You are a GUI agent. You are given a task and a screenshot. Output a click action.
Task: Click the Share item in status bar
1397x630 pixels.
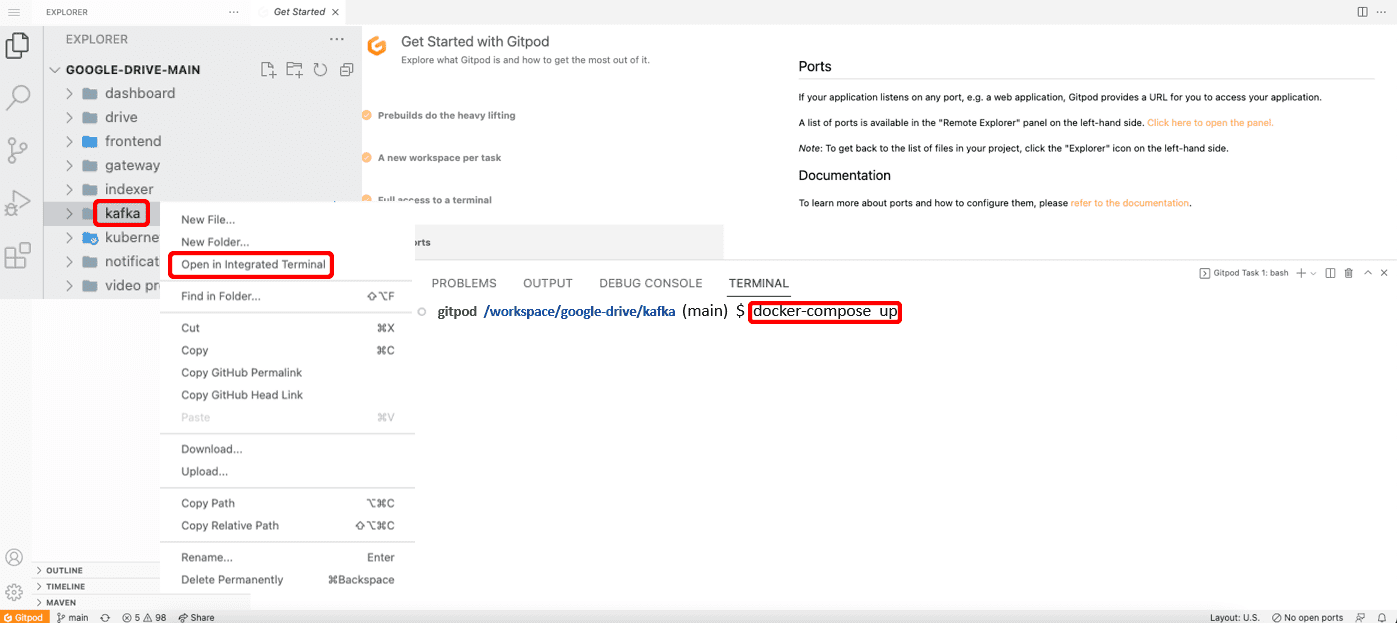coord(196,618)
